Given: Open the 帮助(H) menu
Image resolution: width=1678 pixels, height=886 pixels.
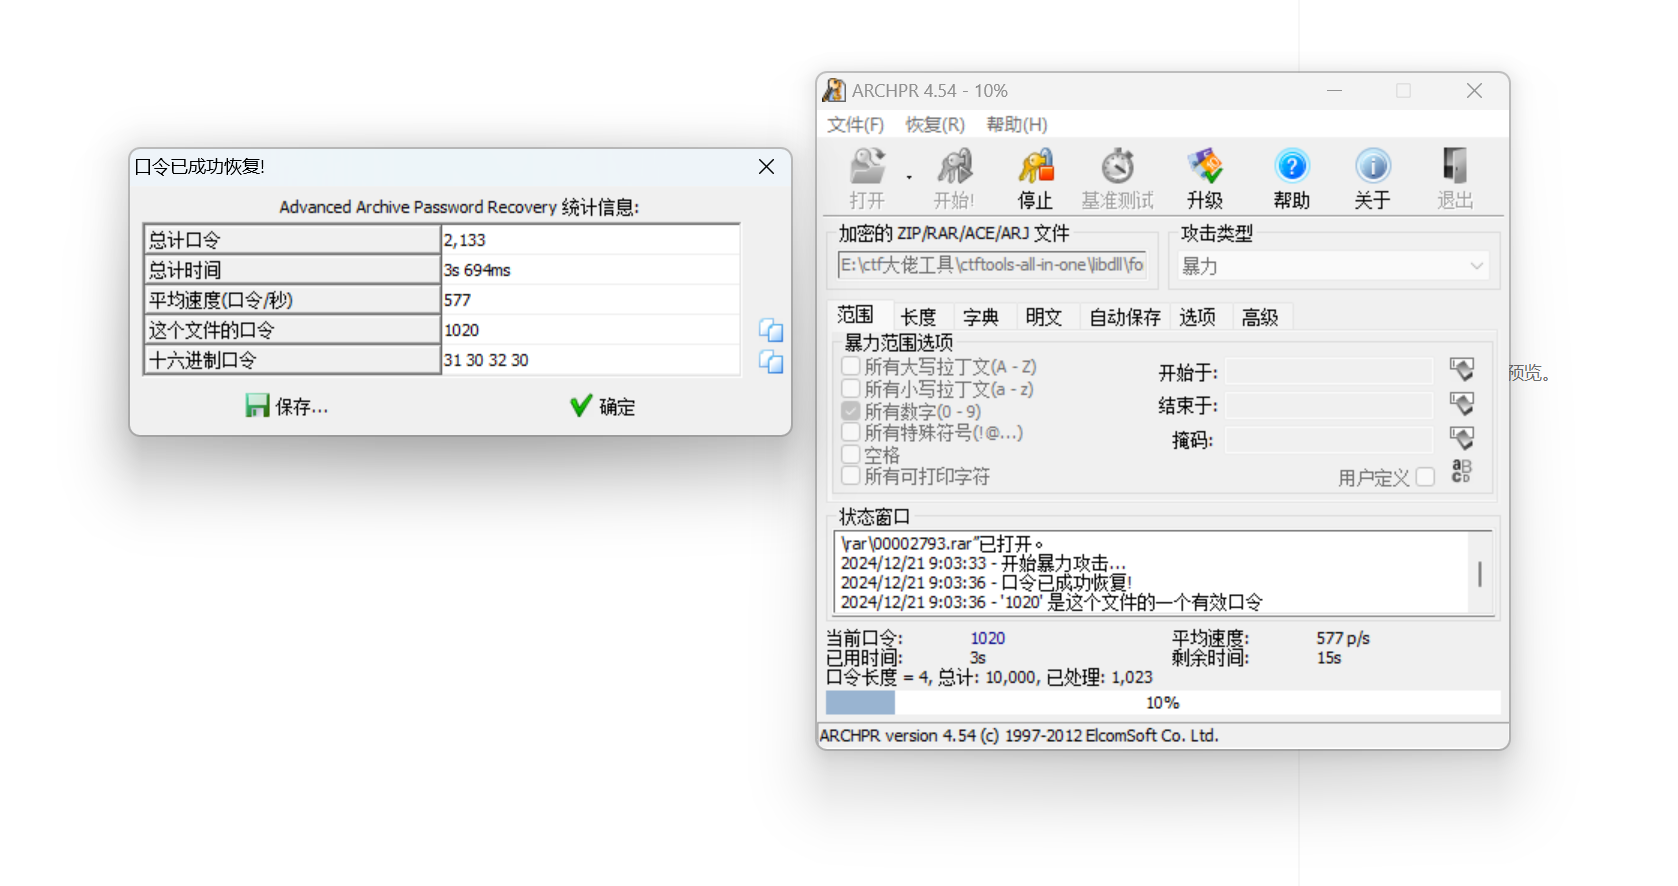Looking at the screenshot, I should tap(1017, 124).
